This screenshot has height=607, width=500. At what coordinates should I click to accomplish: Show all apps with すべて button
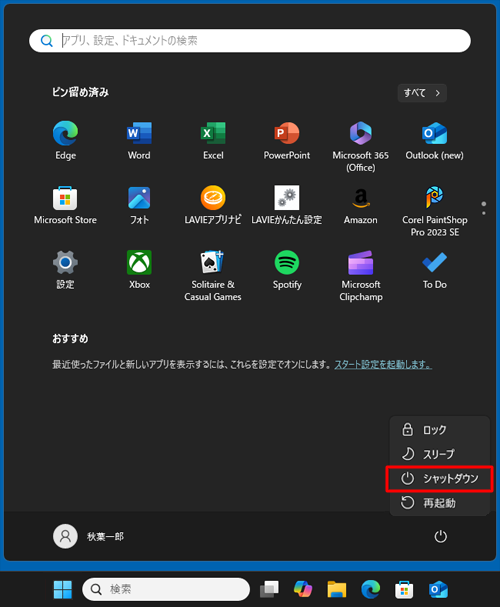click(422, 93)
